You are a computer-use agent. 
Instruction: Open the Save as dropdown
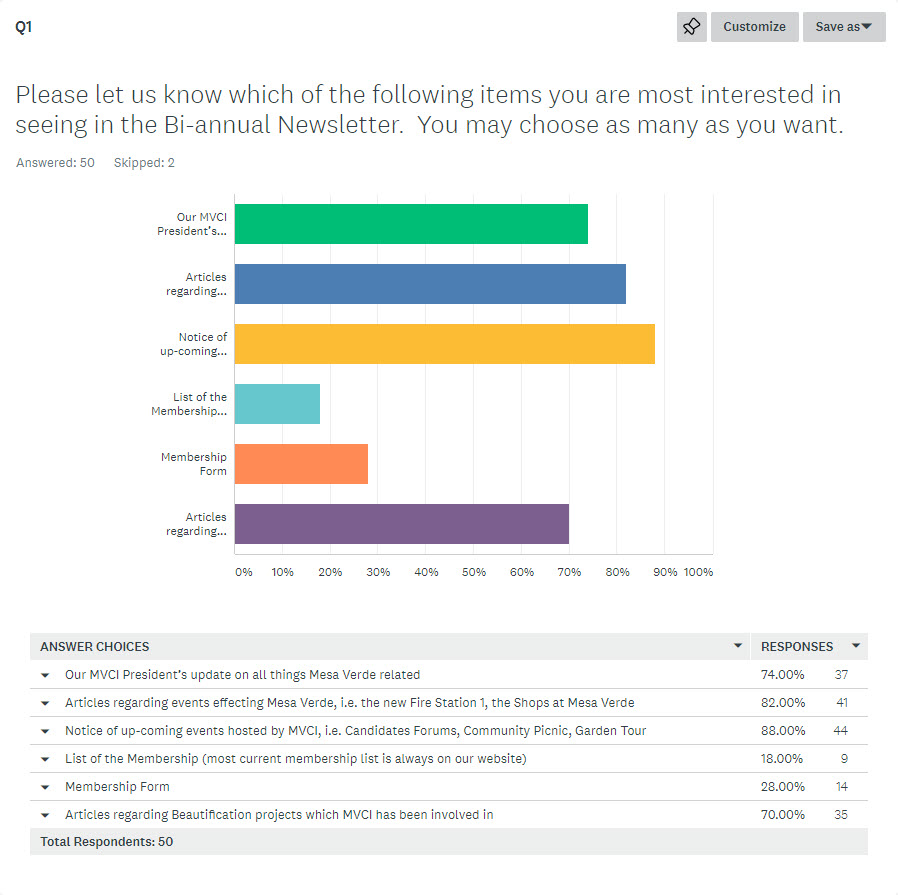coord(843,27)
